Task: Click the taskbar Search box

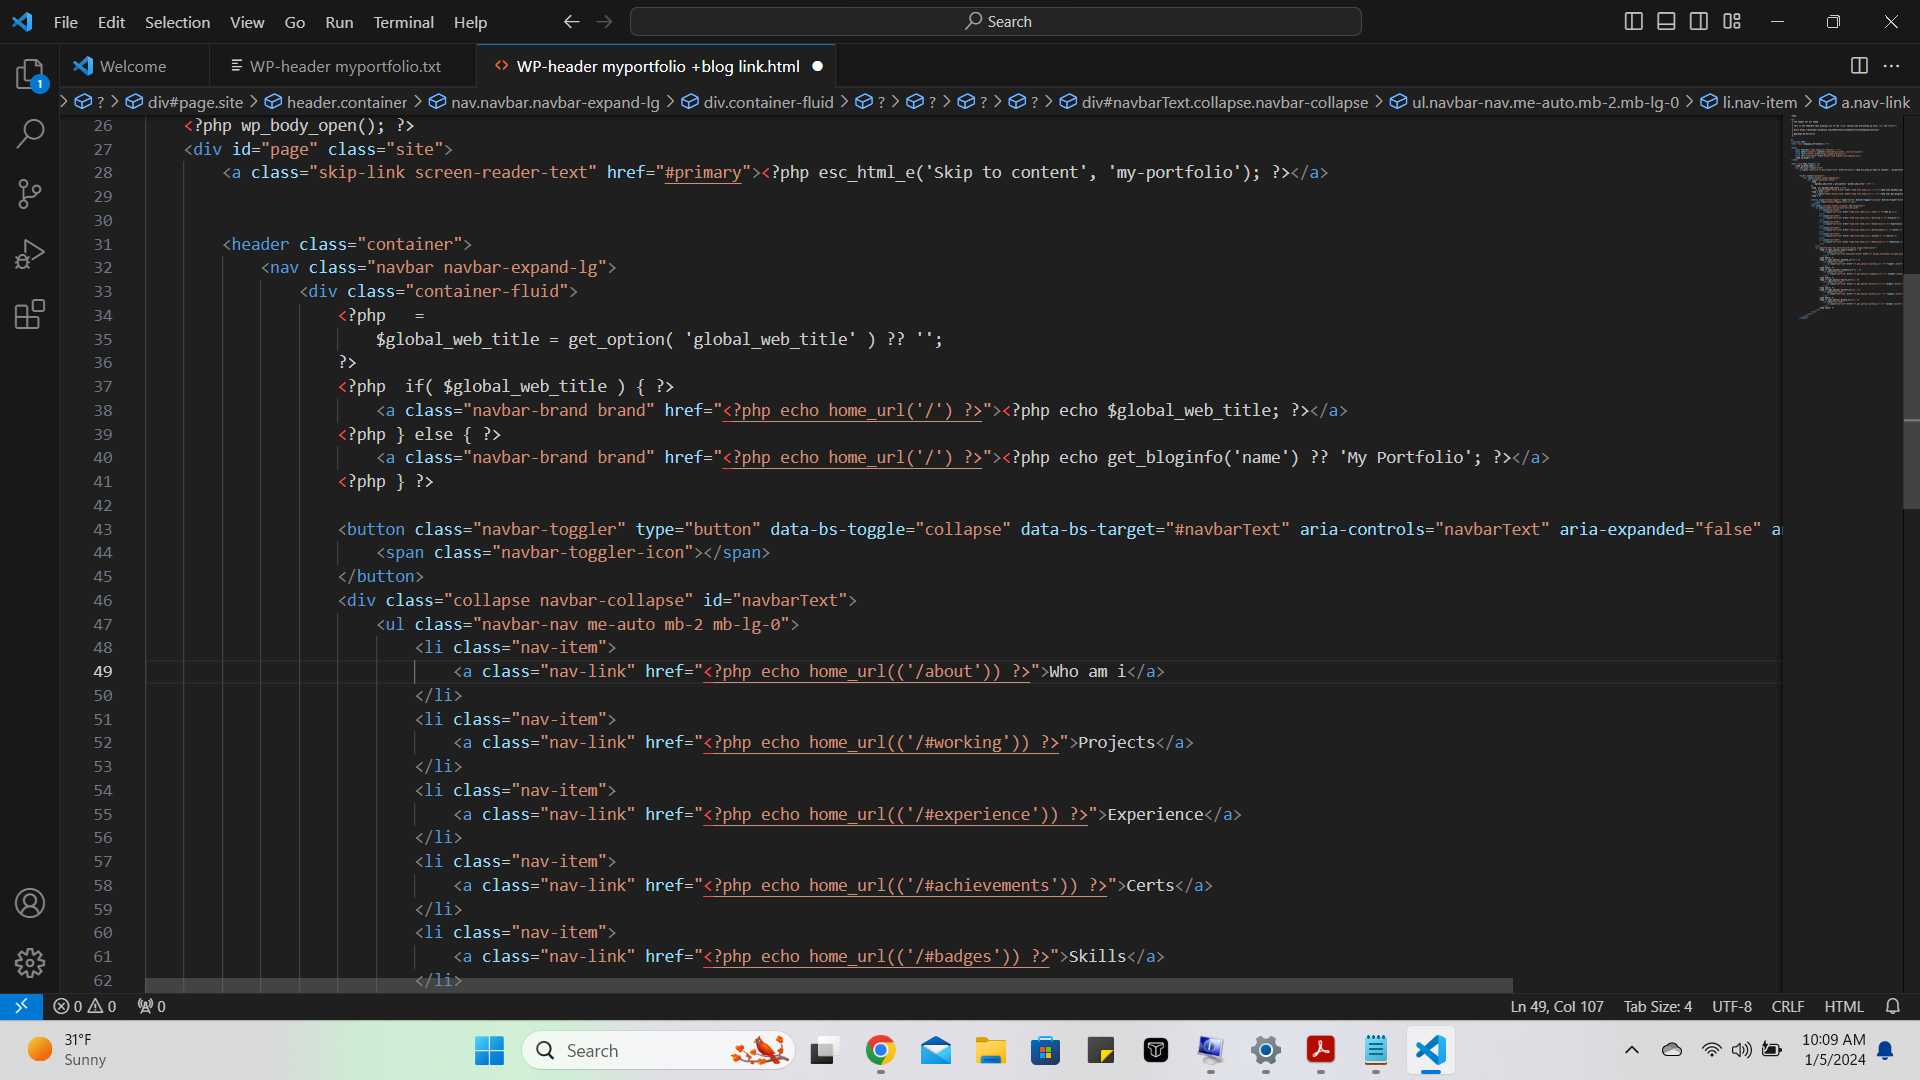Action: [x=658, y=1050]
